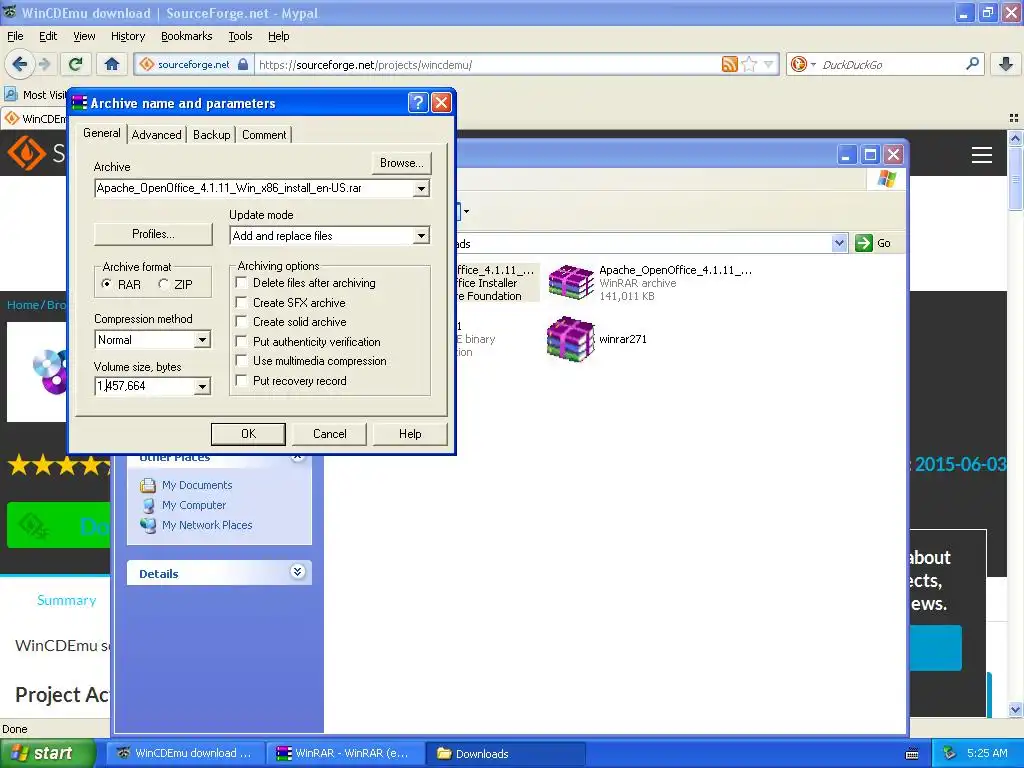
Task: Click the Most Visited bookmarks icon
Action: (x=10, y=94)
